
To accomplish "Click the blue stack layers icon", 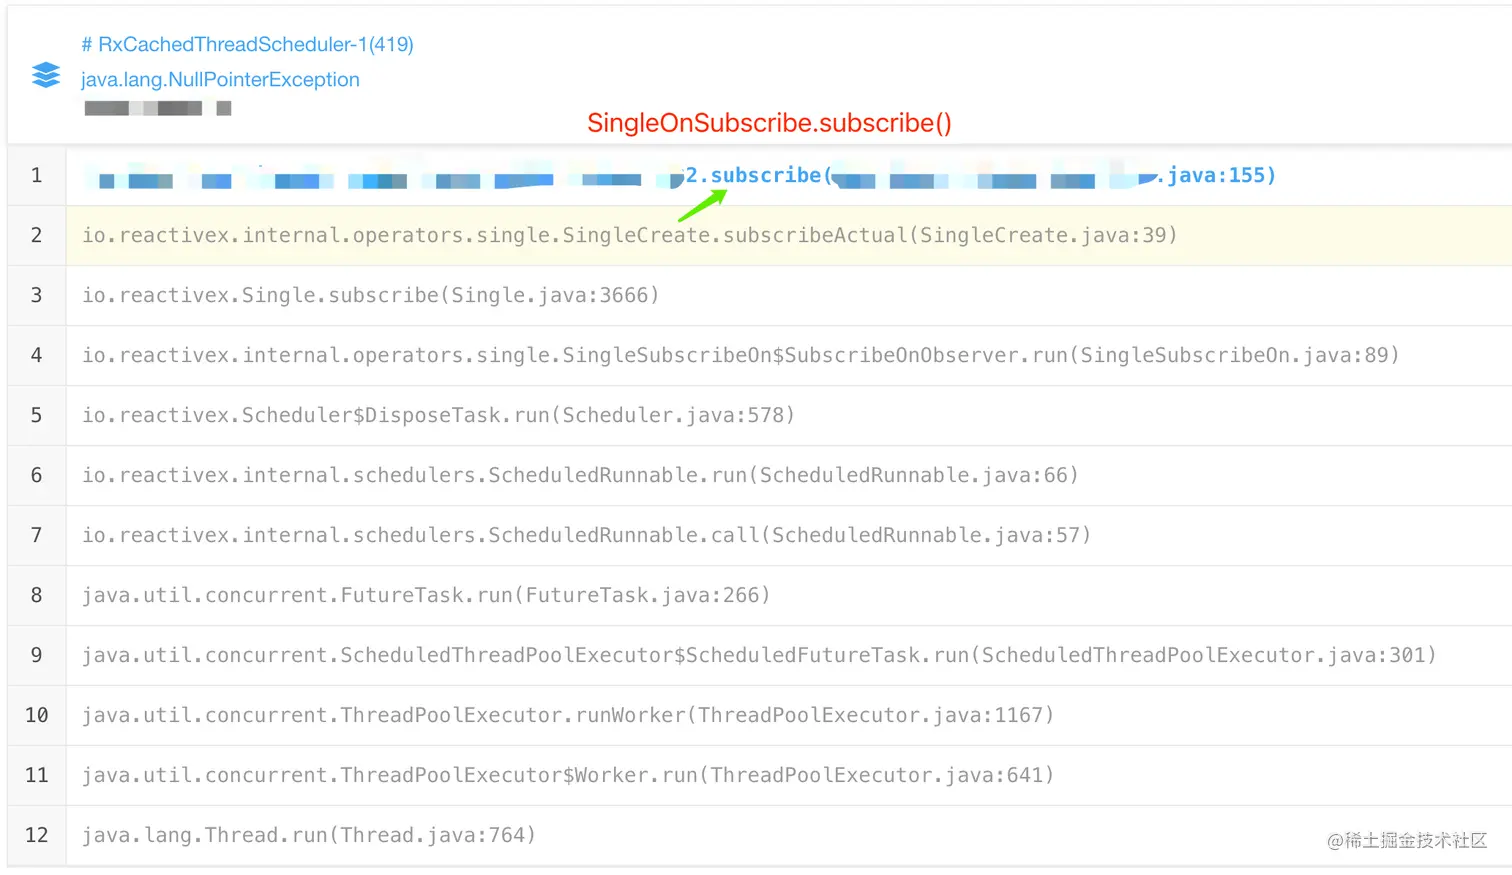I will tap(46, 75).
